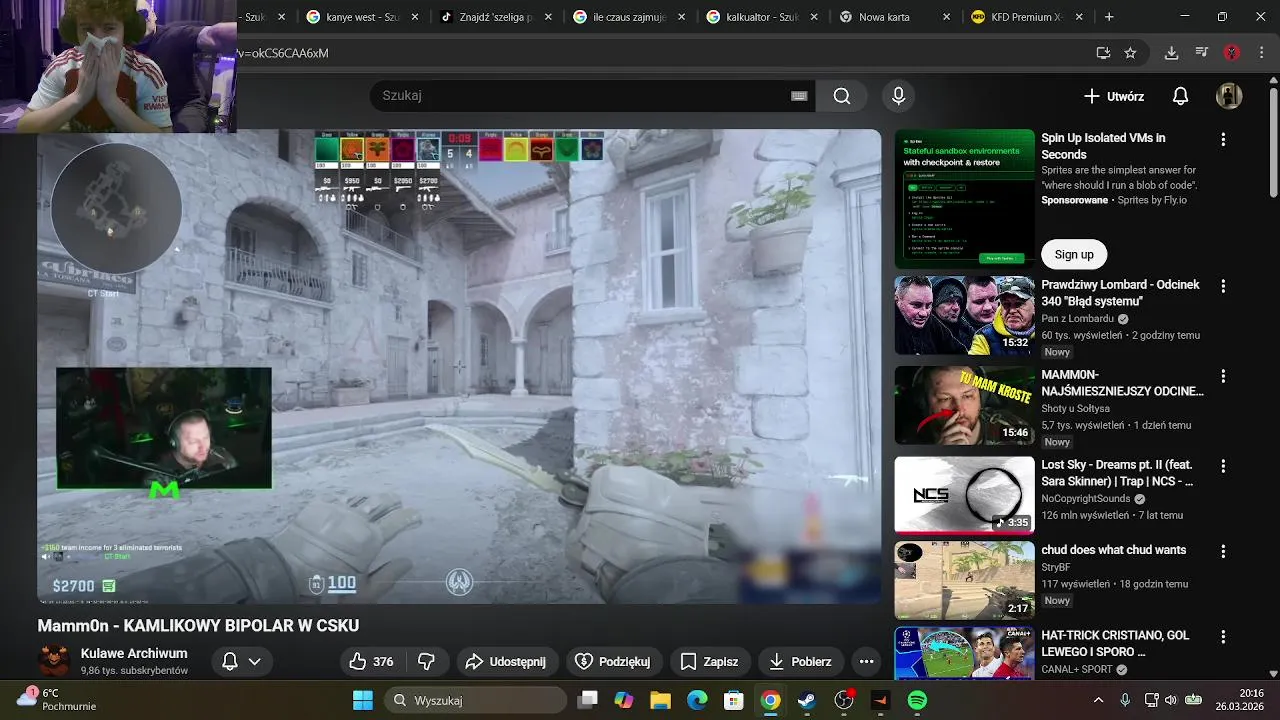Open options for HAT-TRICK CRISTIANO video
This screenshot has height=720, width=1280.
(x=1222, y=637)
